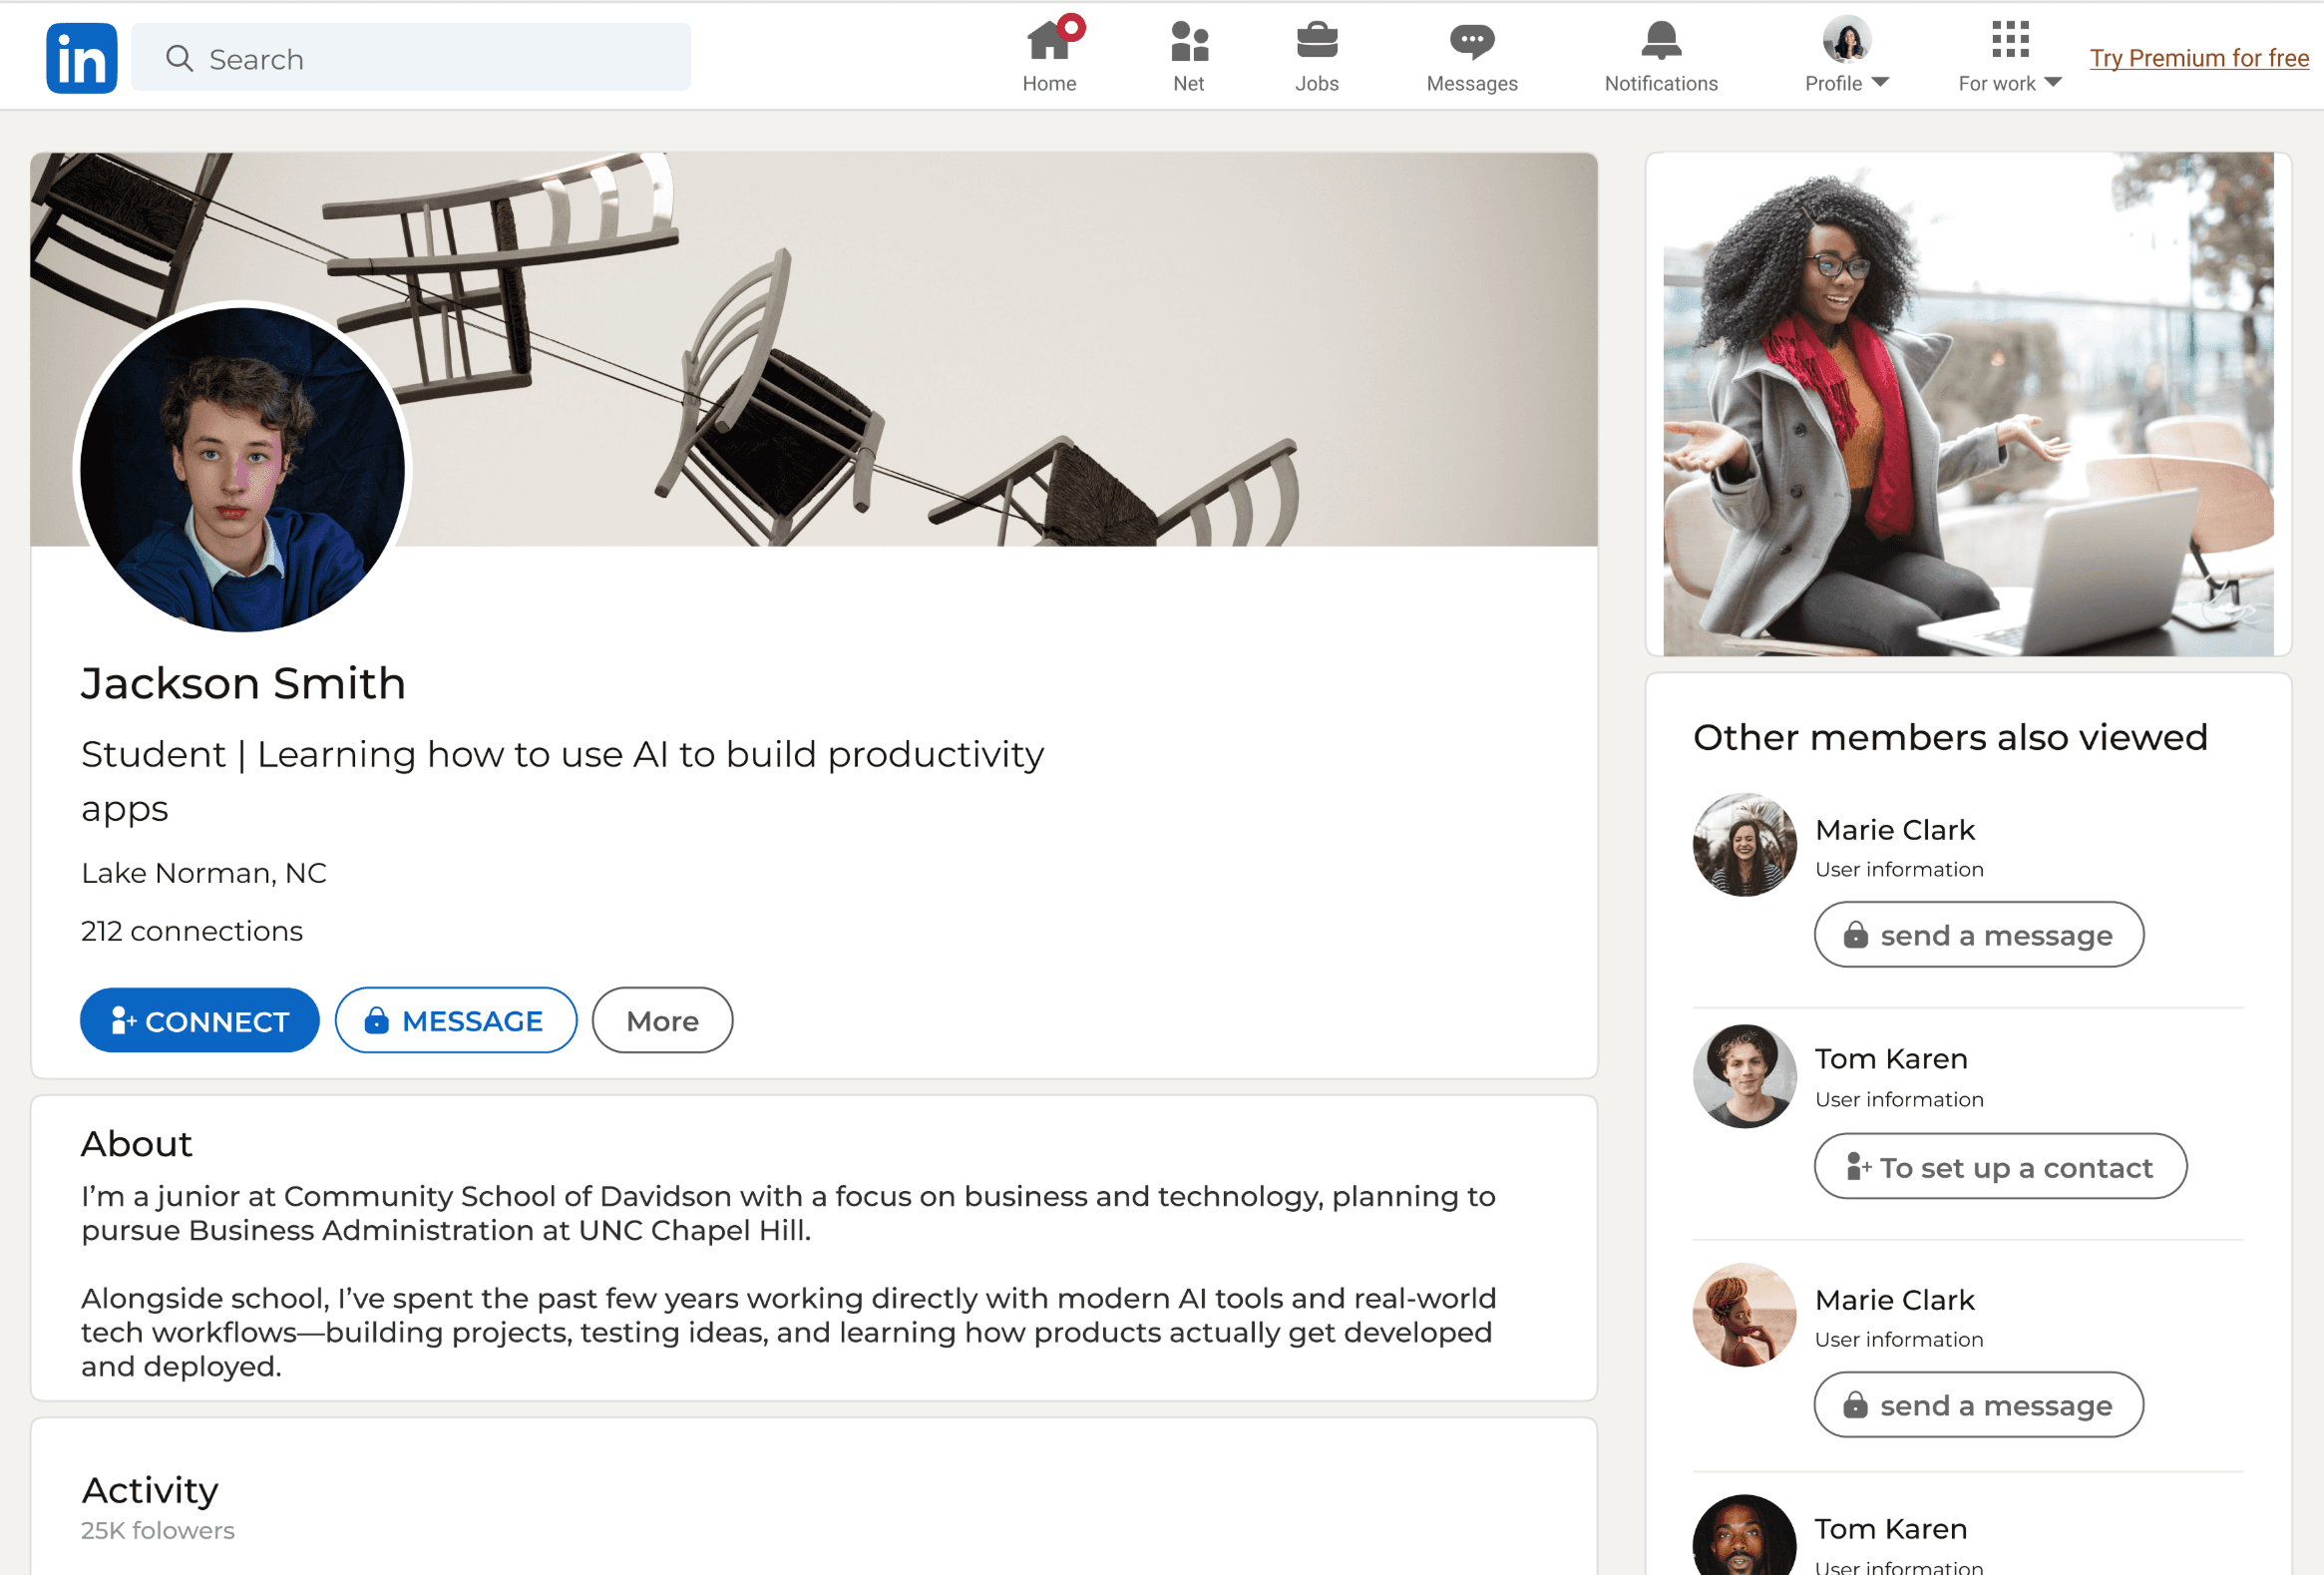Viewport: 2324px width, 1575px height.
Task: Follow the Try Premium for free link
Action: click(x=2199, y=58)
